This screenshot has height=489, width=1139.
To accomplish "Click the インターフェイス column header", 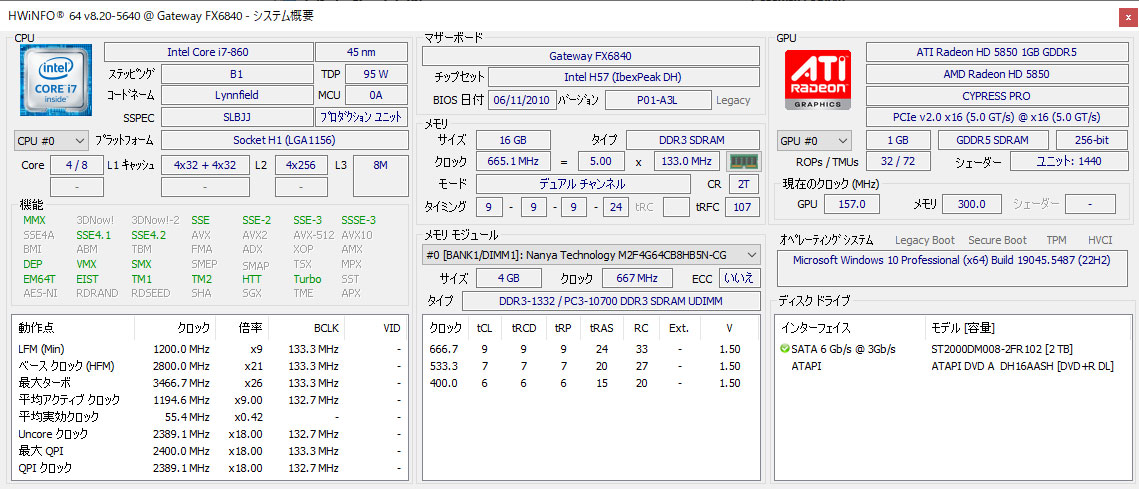I will coord(850,328).
